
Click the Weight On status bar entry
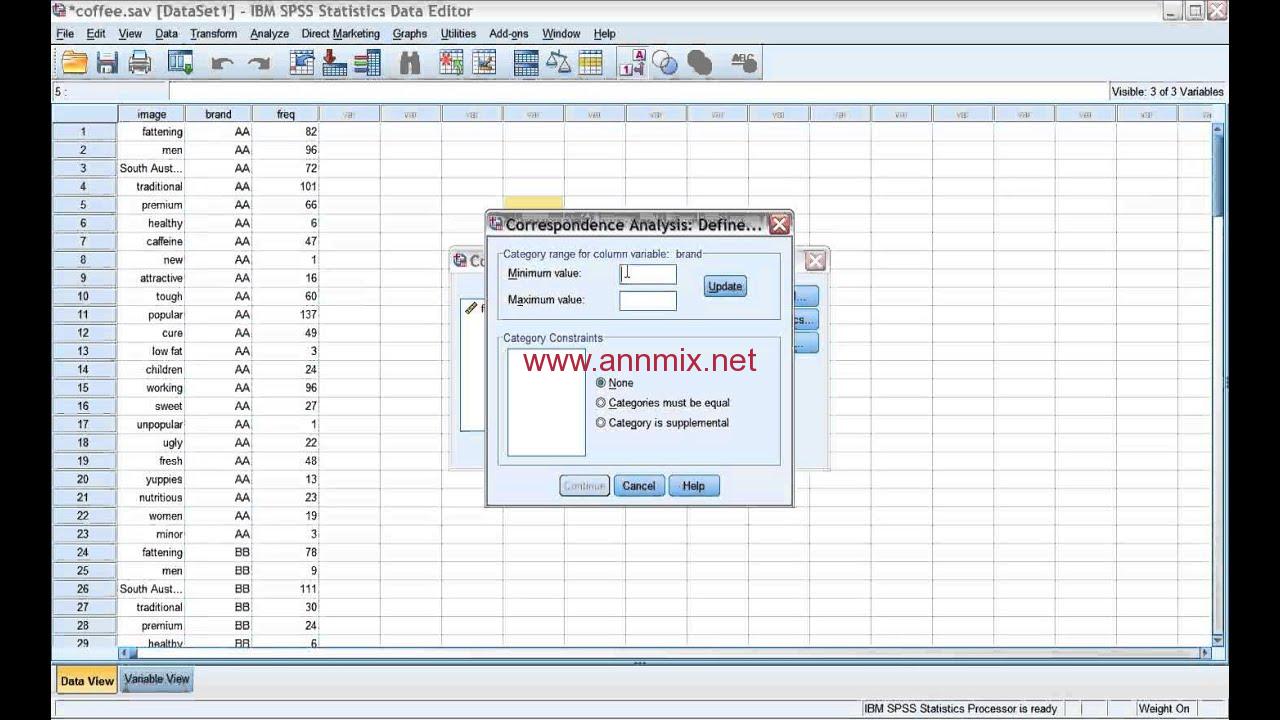(1164, 709)
